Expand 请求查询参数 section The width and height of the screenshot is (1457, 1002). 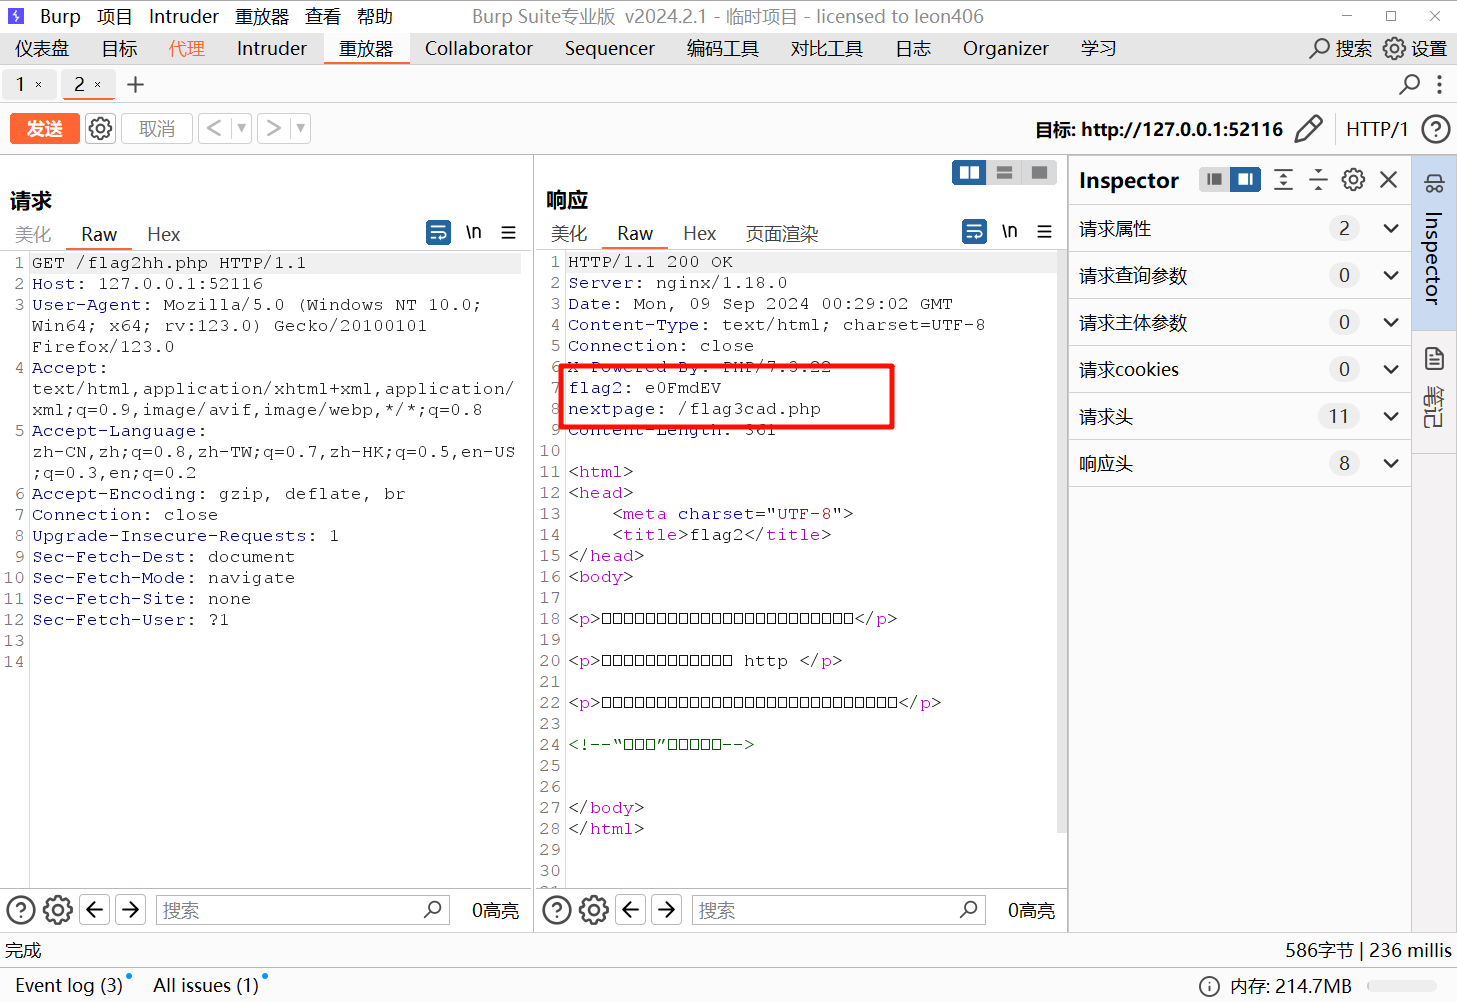pyautogui.click(x=1390, y=275)
